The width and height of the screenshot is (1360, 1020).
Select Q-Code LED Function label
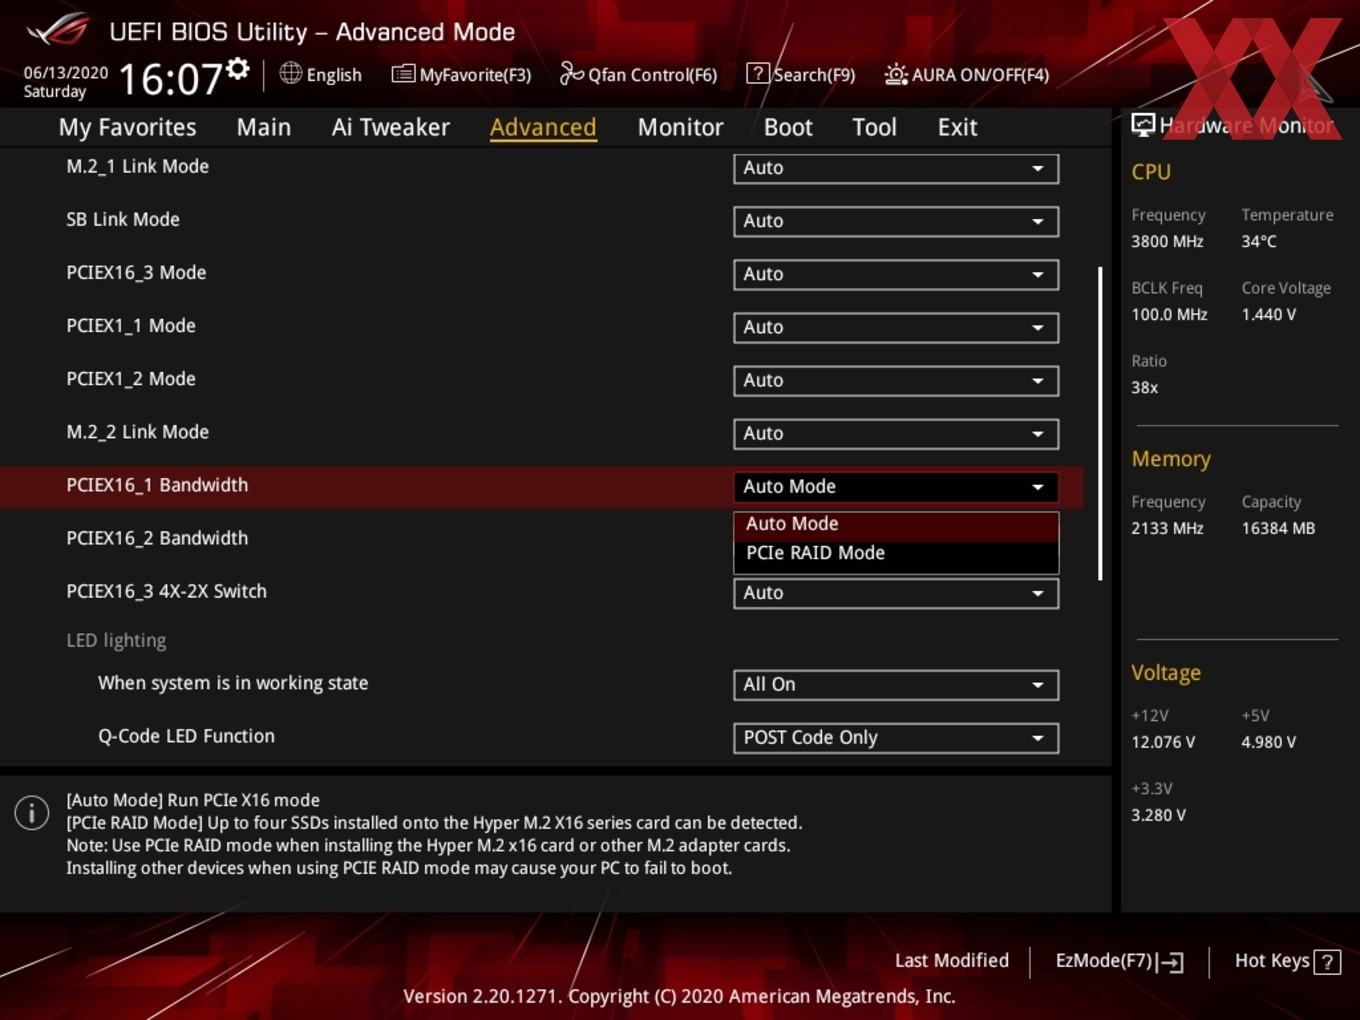186,736
